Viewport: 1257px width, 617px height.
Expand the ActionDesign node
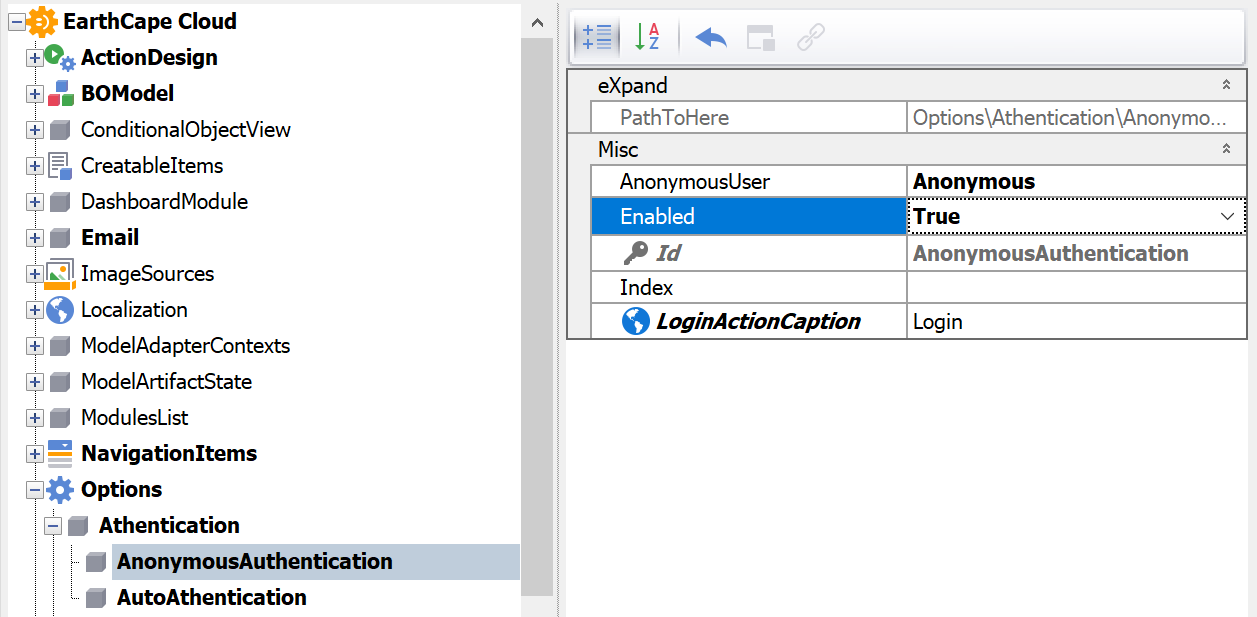click(35, 58)
